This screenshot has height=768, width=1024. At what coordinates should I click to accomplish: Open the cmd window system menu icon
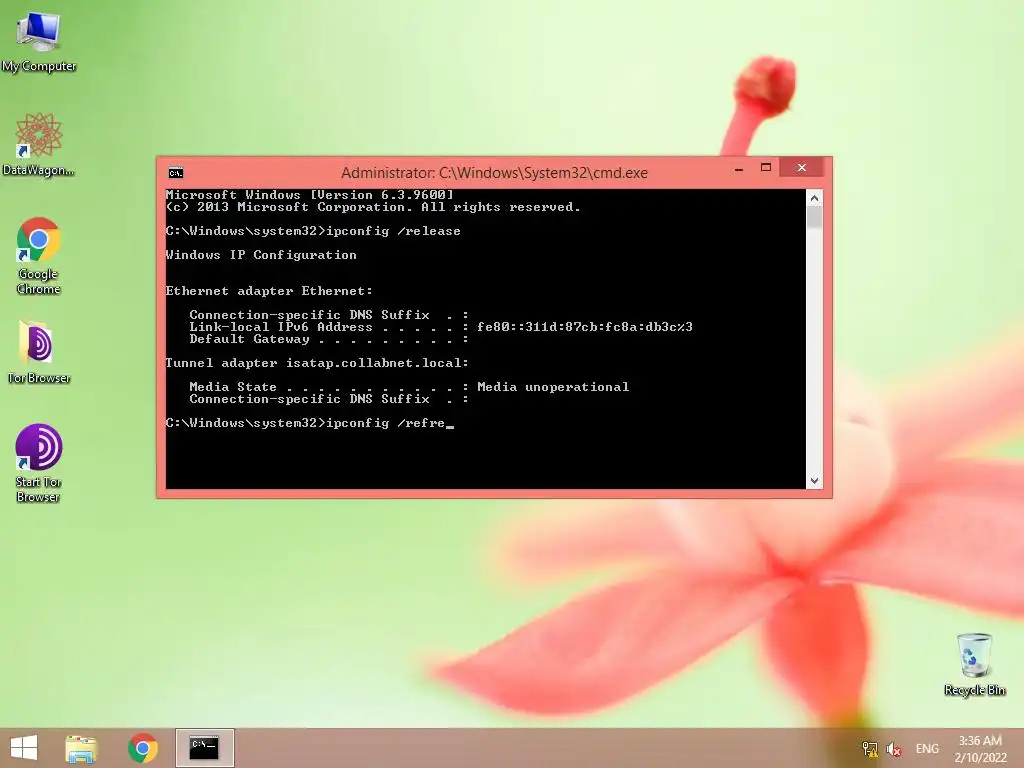coord(176,173)
